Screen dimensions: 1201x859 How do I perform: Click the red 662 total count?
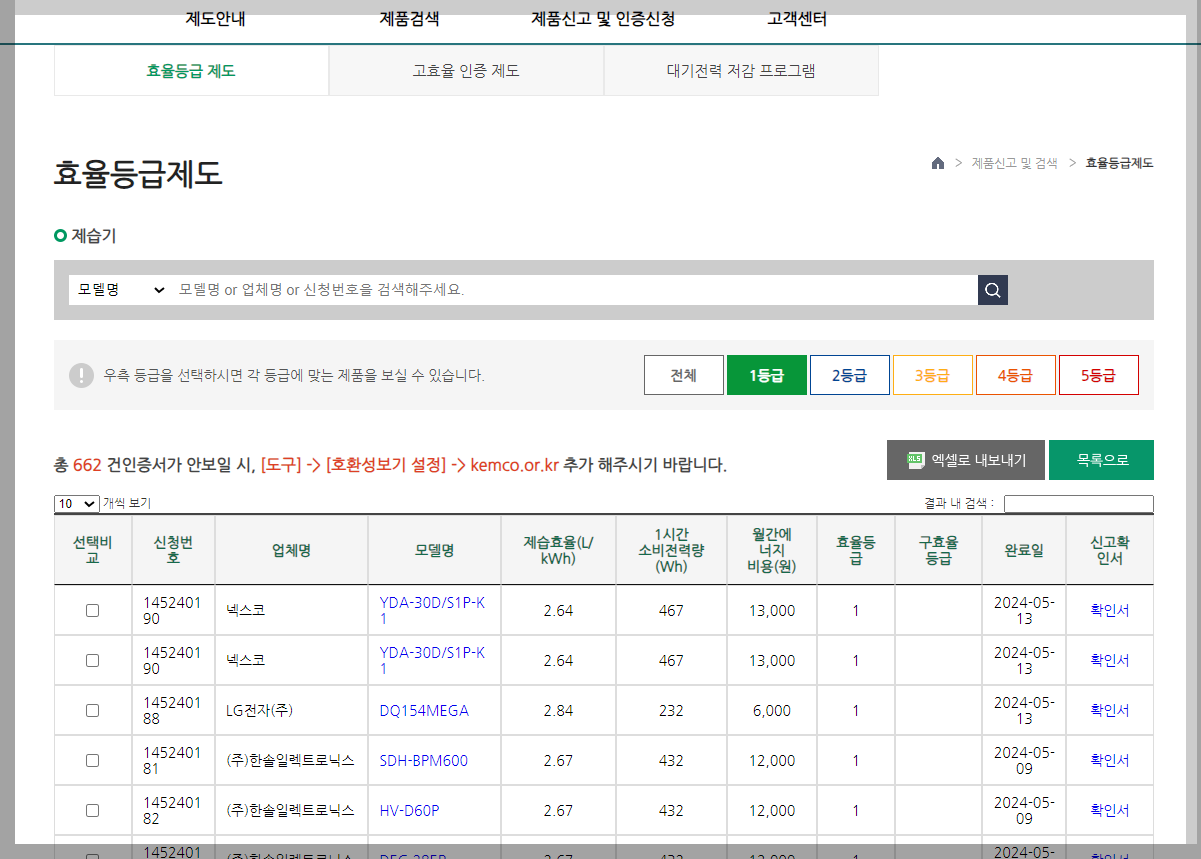click(88, 465)
